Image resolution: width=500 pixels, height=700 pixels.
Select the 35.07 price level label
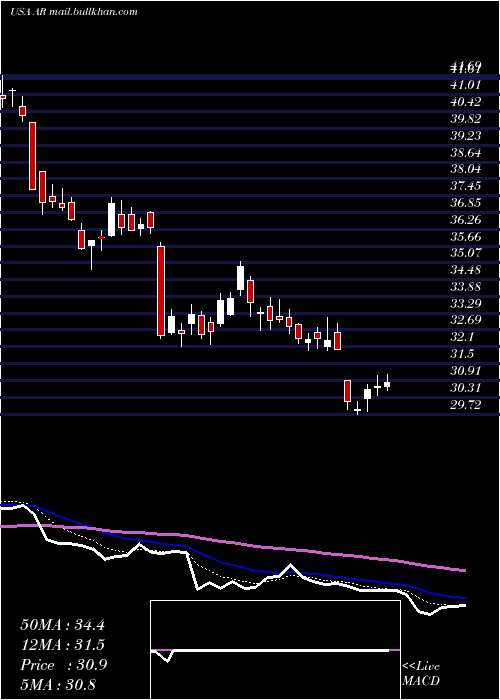465,253
